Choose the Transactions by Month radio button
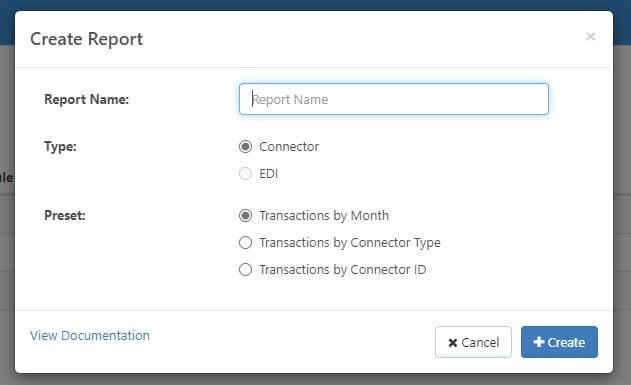631x385 pixels. 245,216
